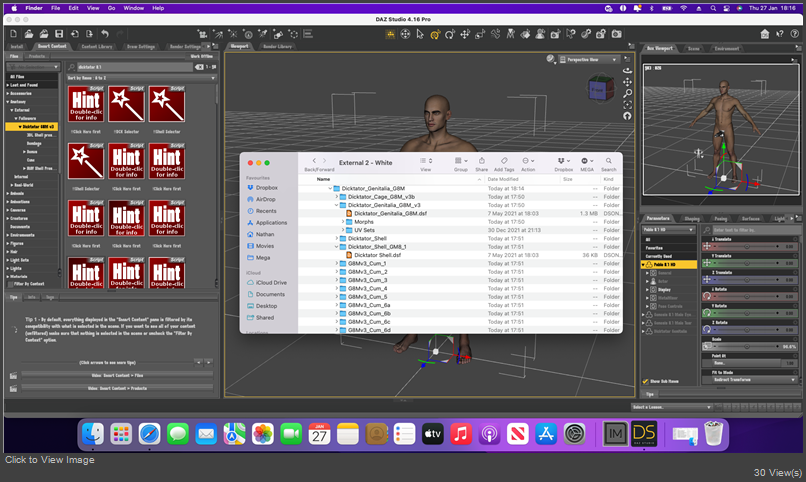Click the Import file icon
The image size is (806, 482).
click(x=75, y=34)
